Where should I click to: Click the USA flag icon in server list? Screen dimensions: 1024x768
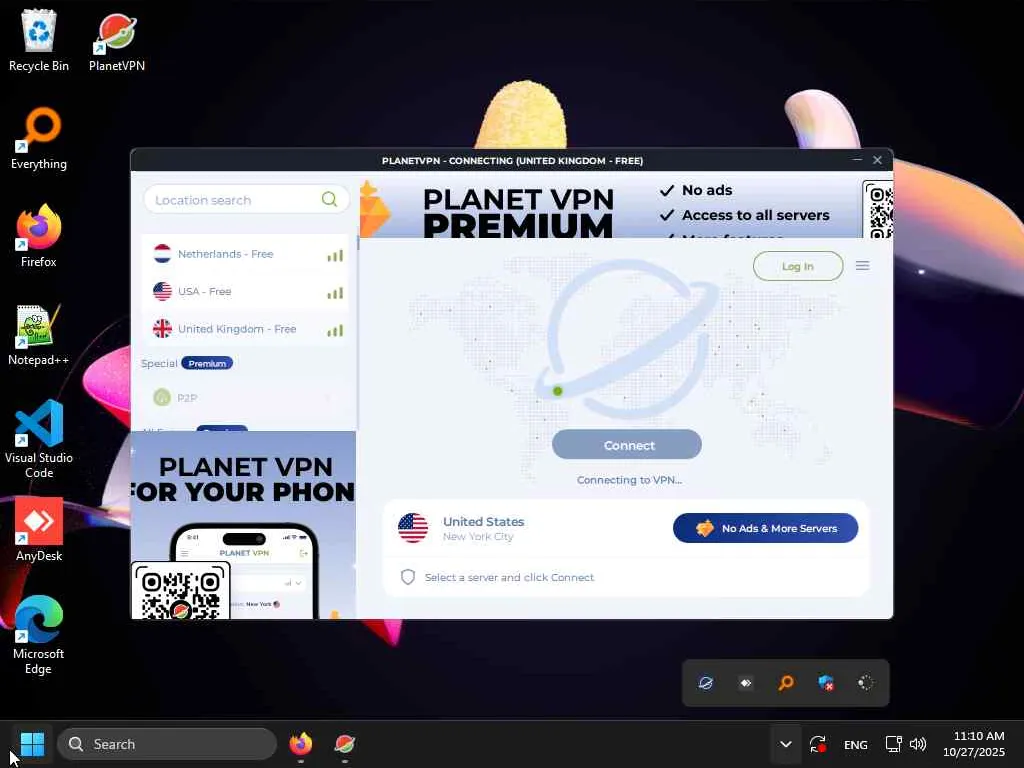(x=162, y=291)
